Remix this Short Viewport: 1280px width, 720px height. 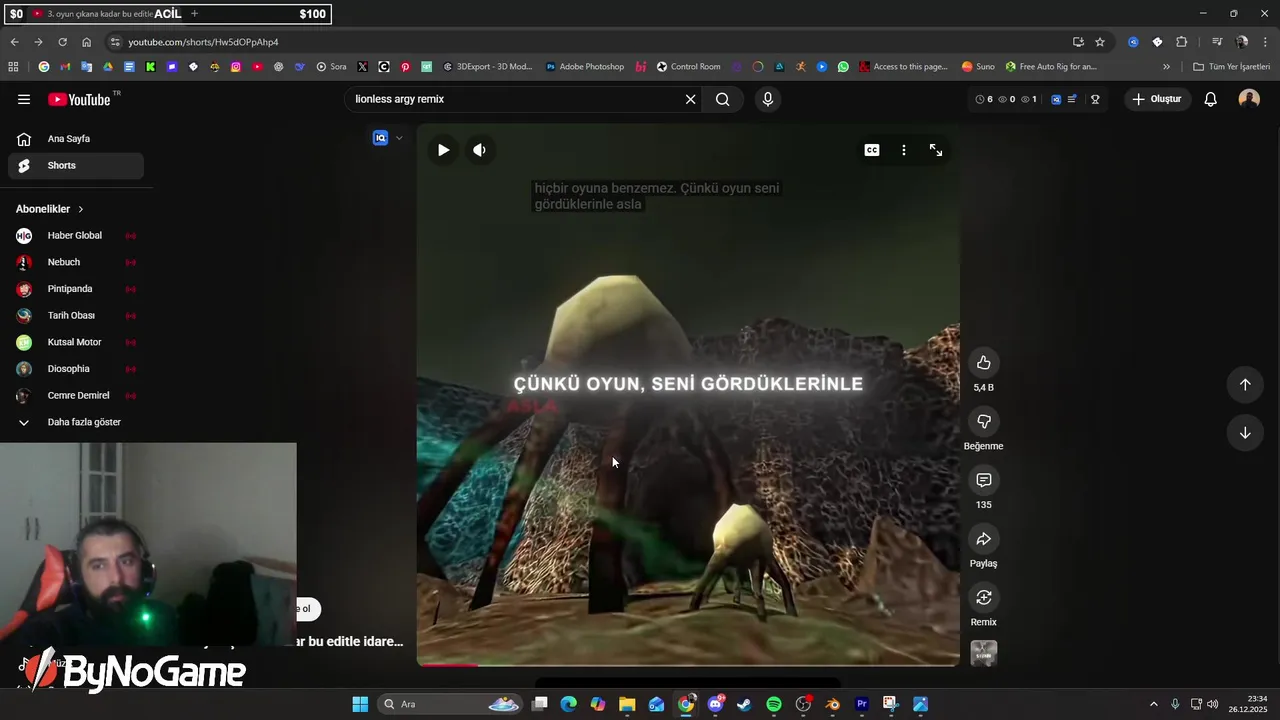point(984,597)
